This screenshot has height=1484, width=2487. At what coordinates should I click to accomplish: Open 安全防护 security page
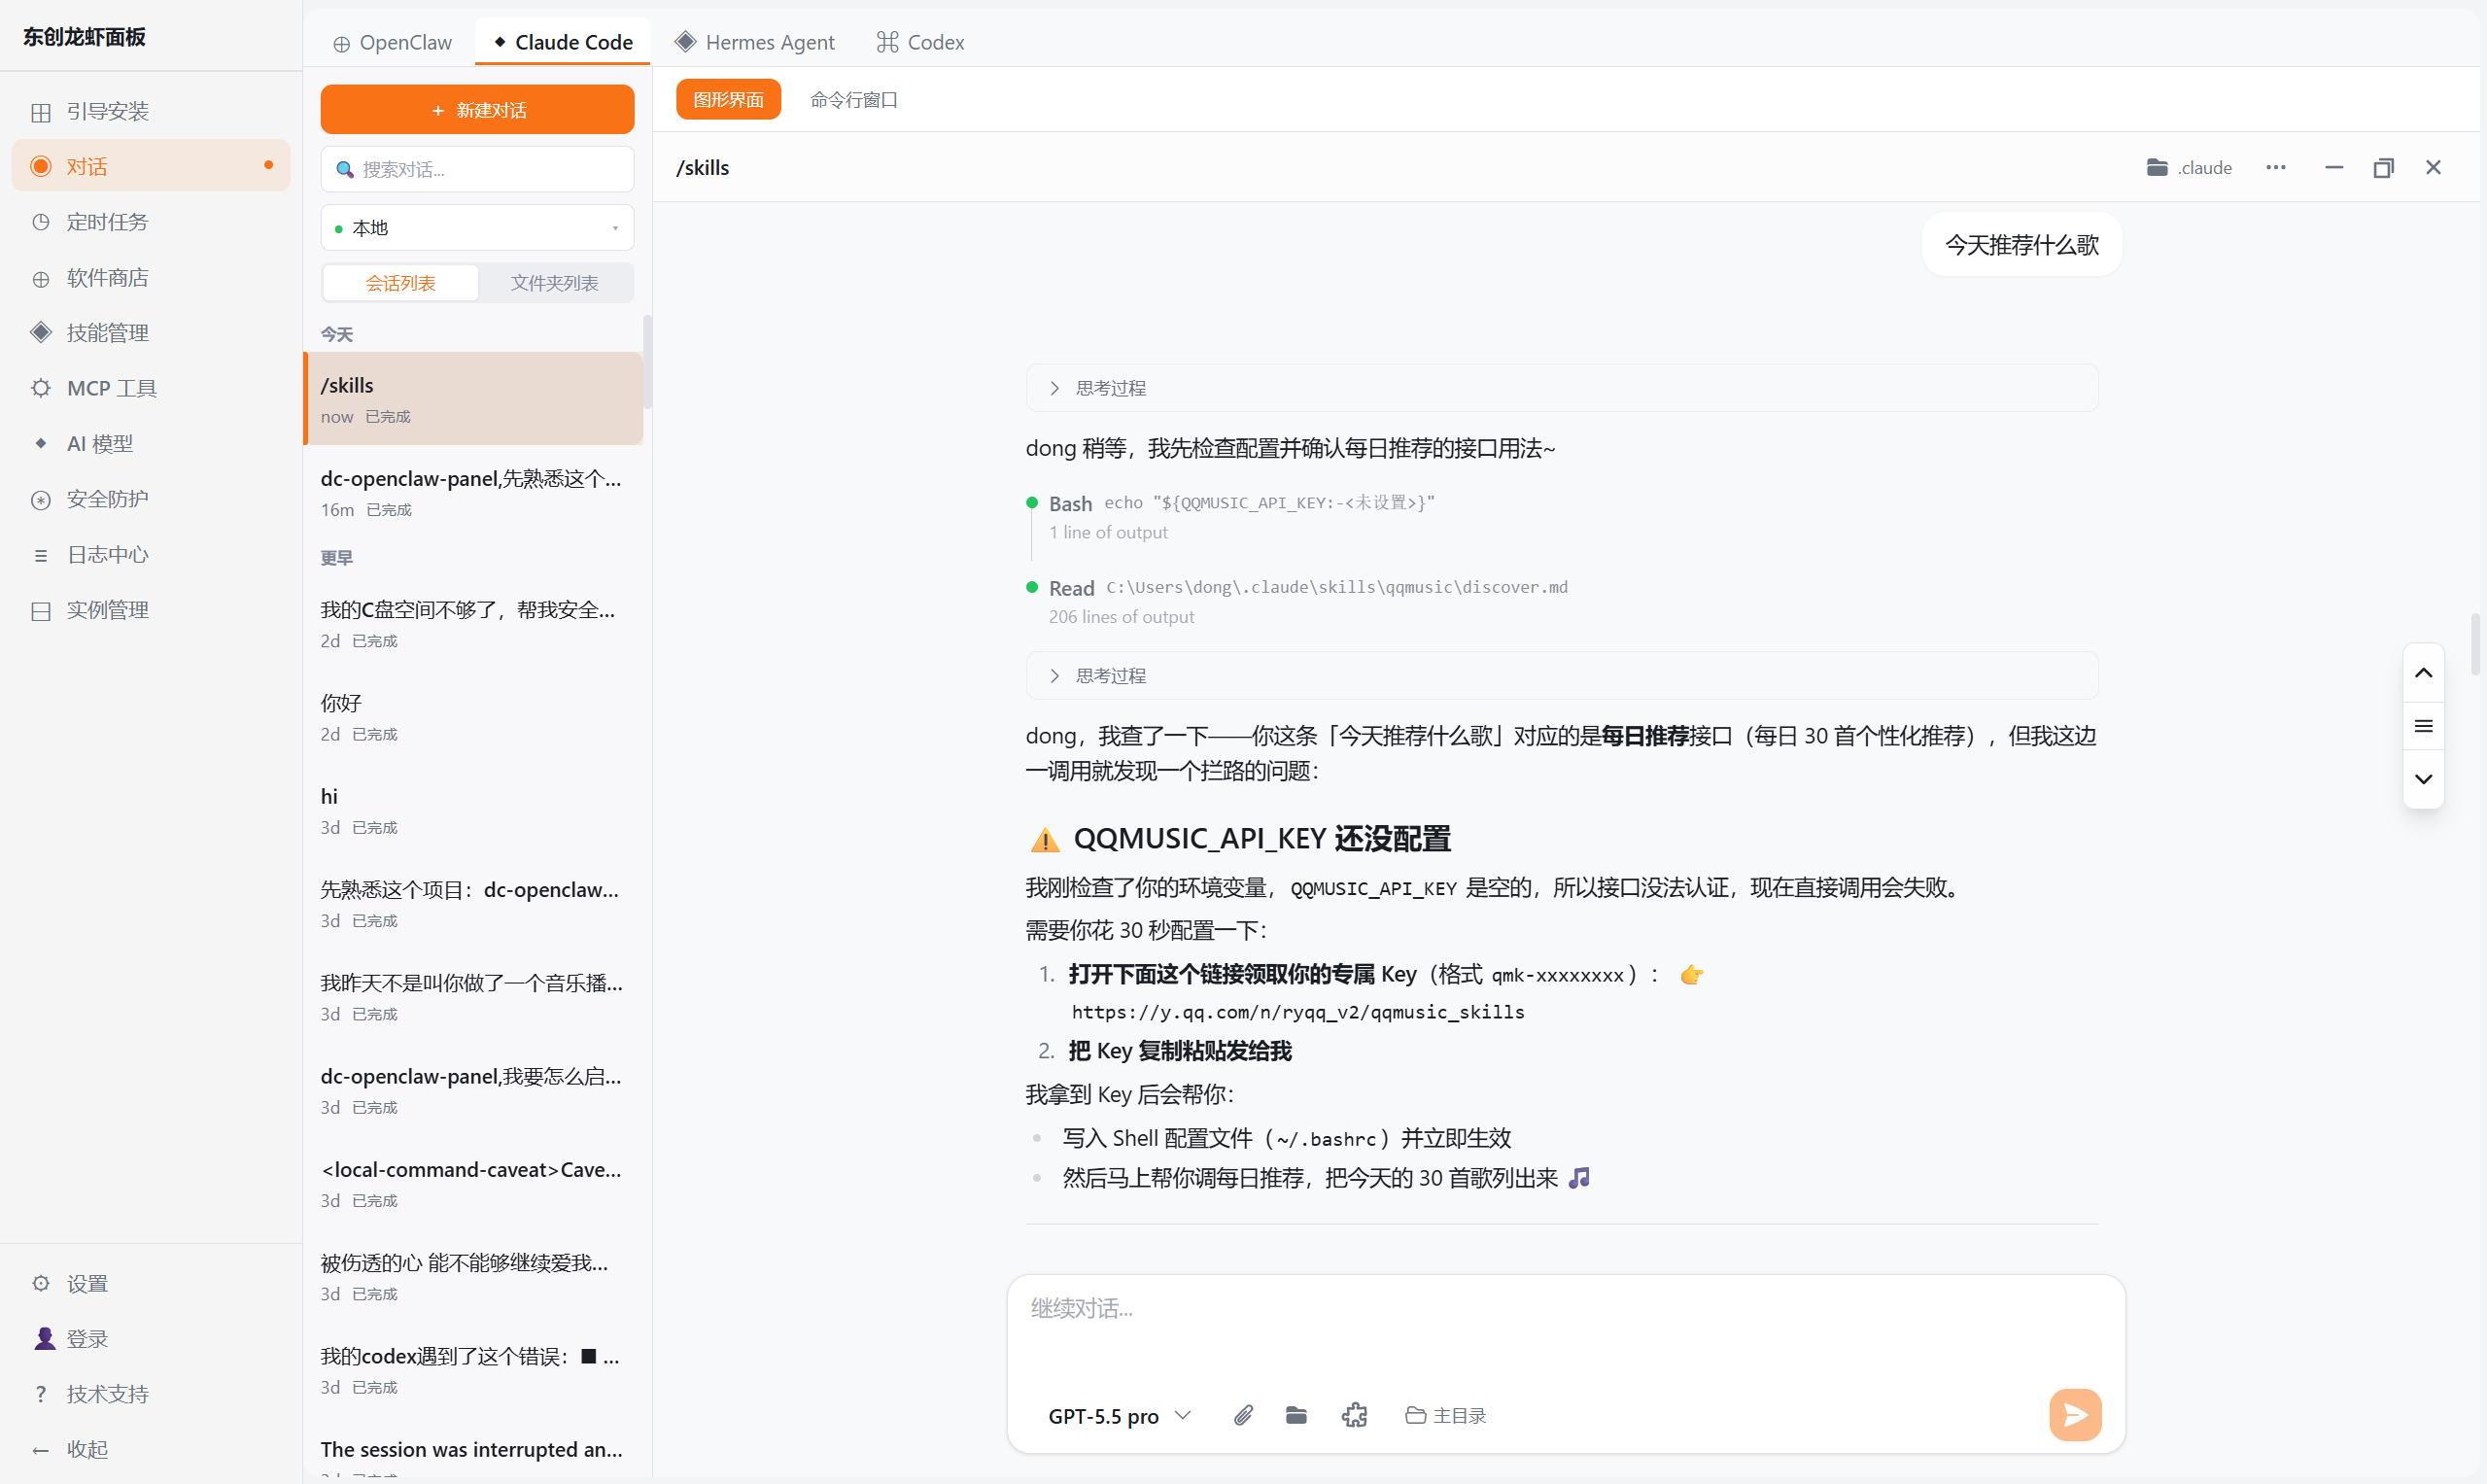[151, 499]
